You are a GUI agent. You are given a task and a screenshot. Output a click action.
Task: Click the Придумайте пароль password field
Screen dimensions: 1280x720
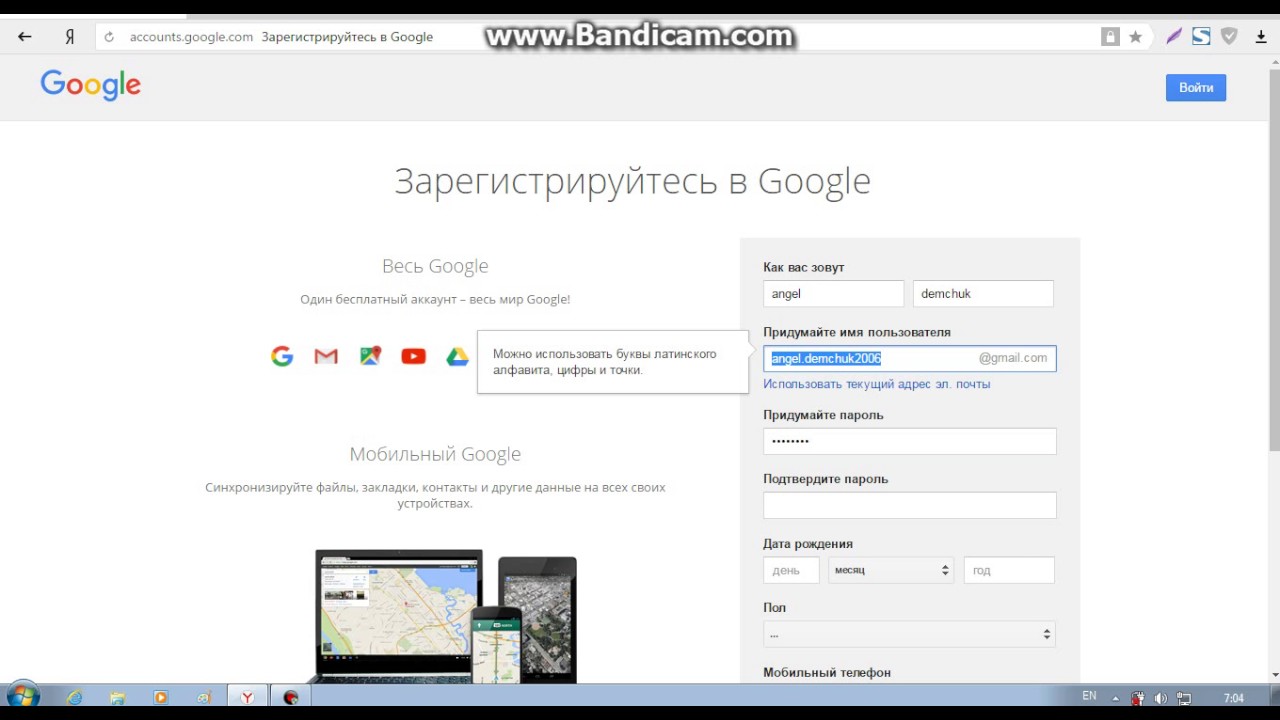pyautogui.click(x=910, y=441)
